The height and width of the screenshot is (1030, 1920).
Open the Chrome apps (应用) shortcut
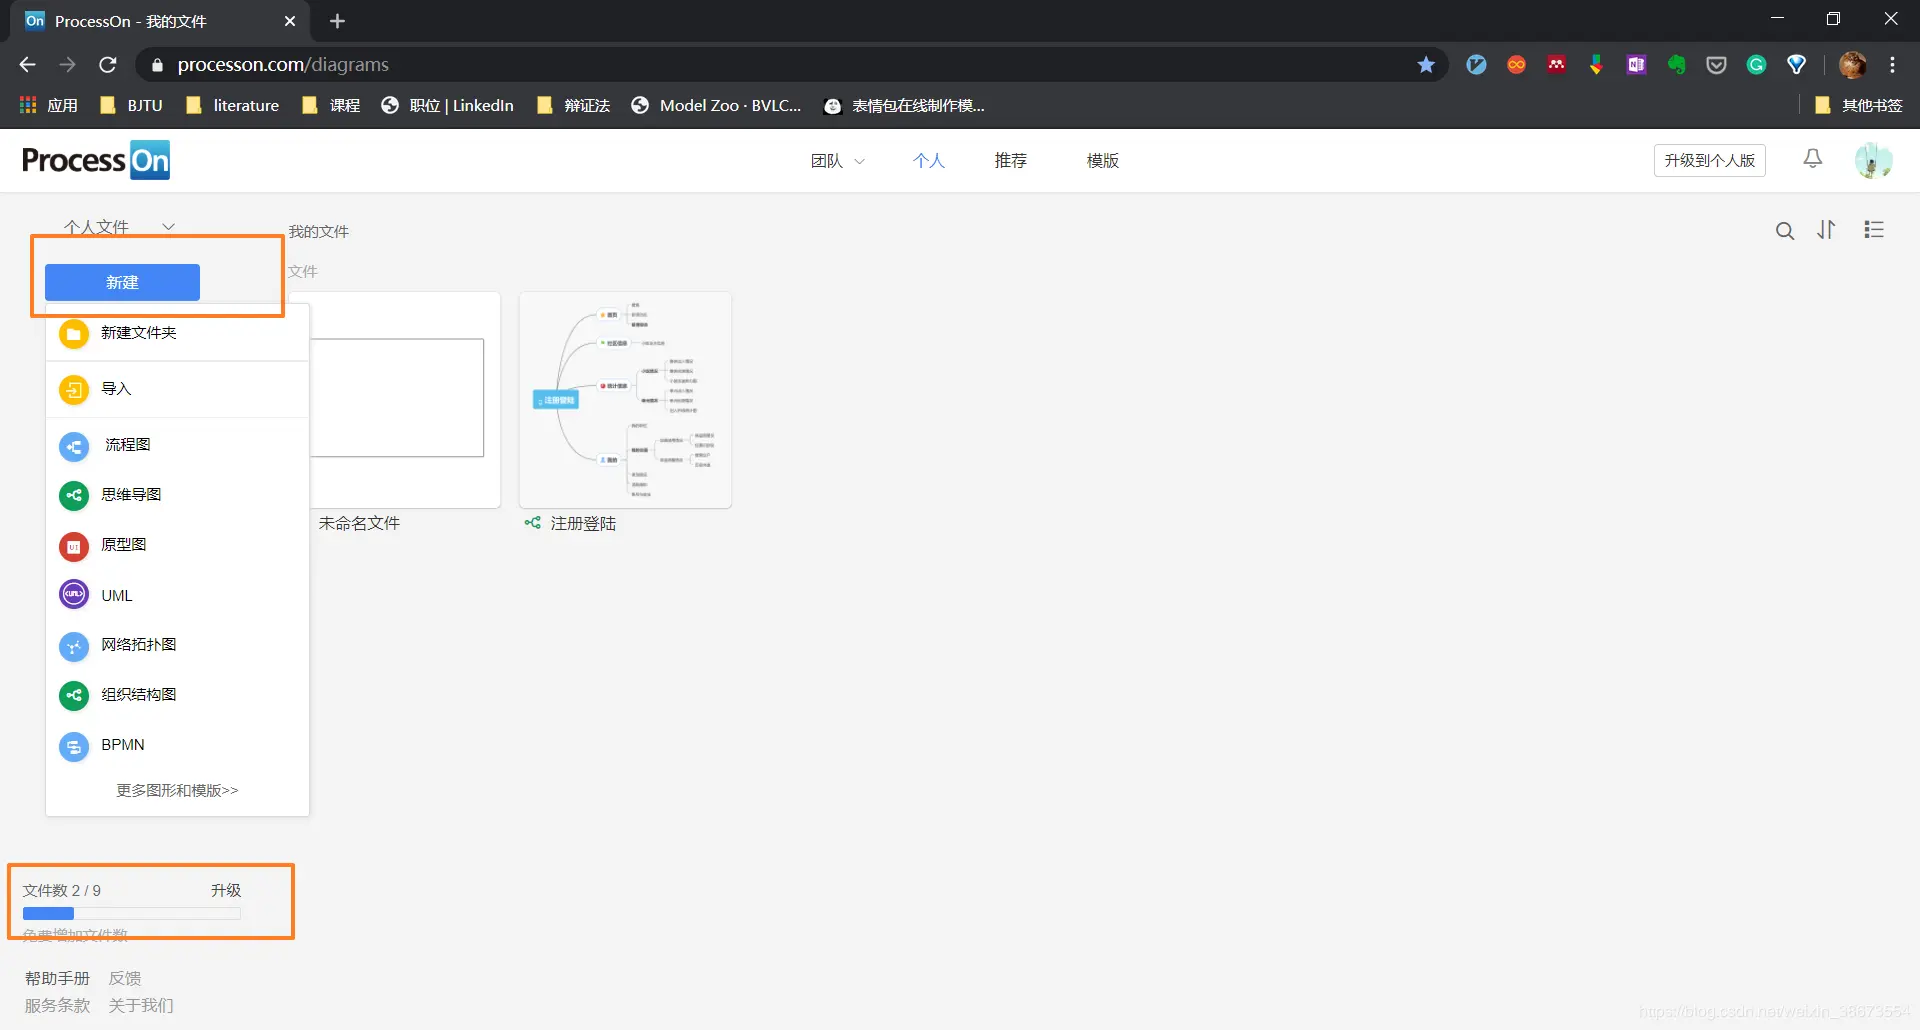coord(48,105)
